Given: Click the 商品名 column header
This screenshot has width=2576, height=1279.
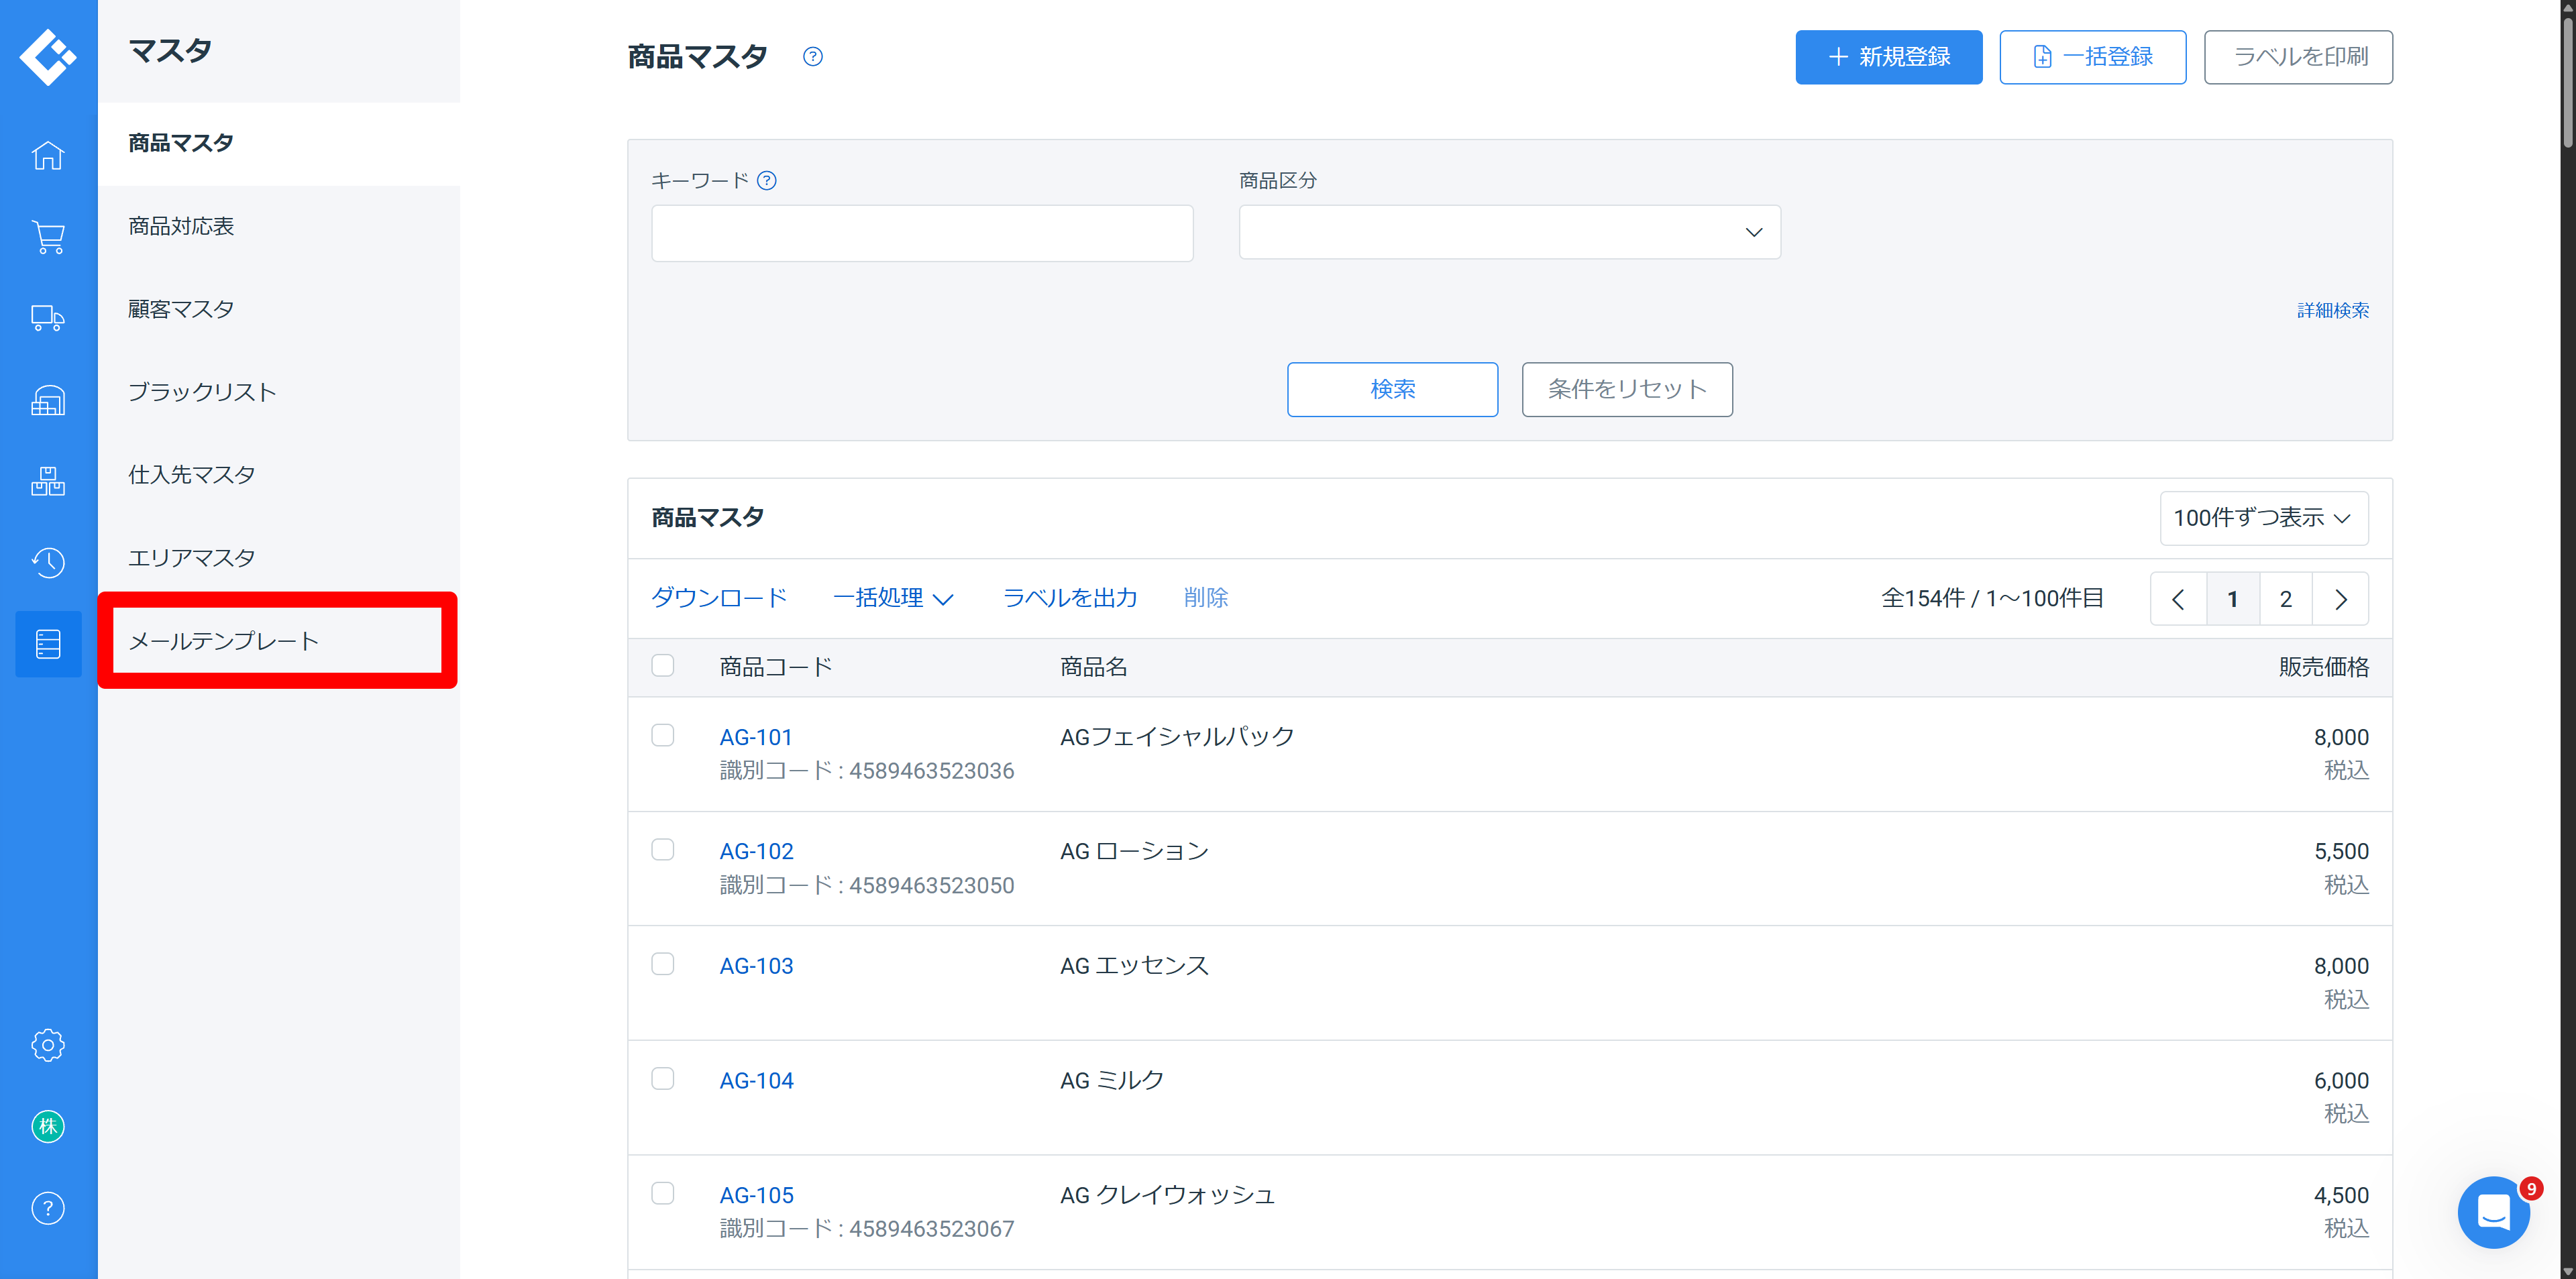Looking at the screenshot, I should [x=1093, y=667].
